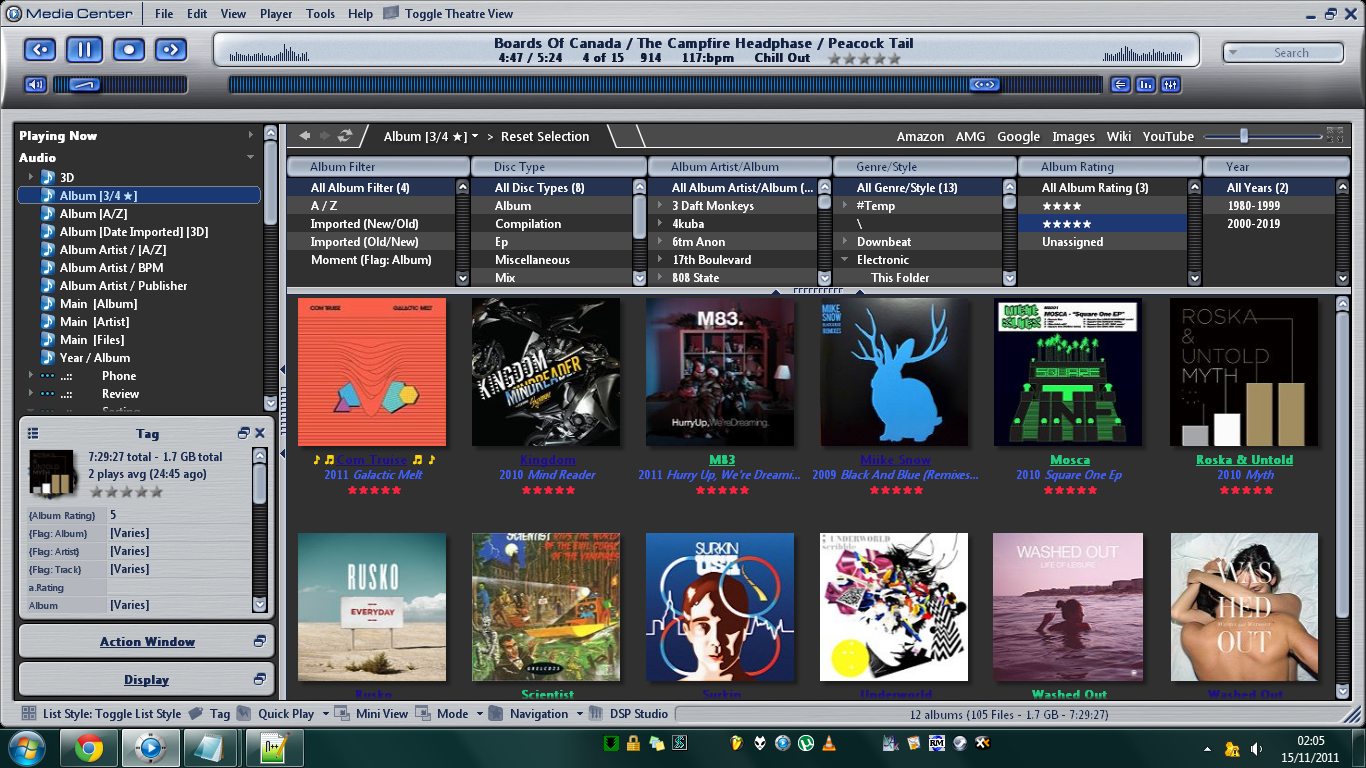Expand the Review tree node
This screenshot has height=768, width=1366.
click(x=31, y=394)
